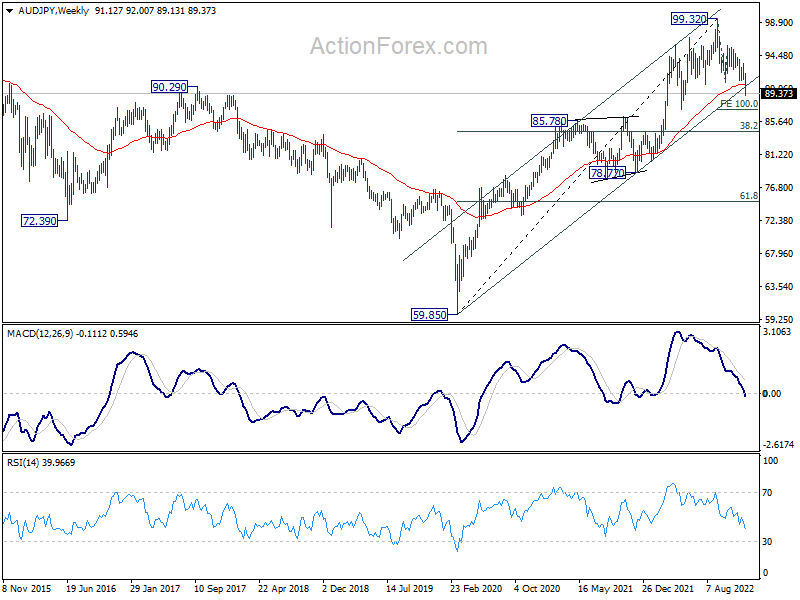Select the 99.320 high price label
Screen dimensions: 800x600
coord(689,19)
